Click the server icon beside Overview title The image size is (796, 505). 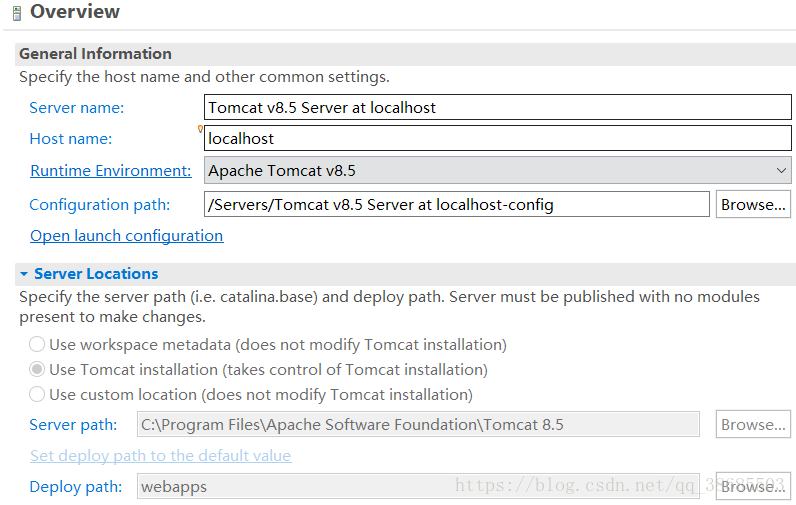(17, 14)
